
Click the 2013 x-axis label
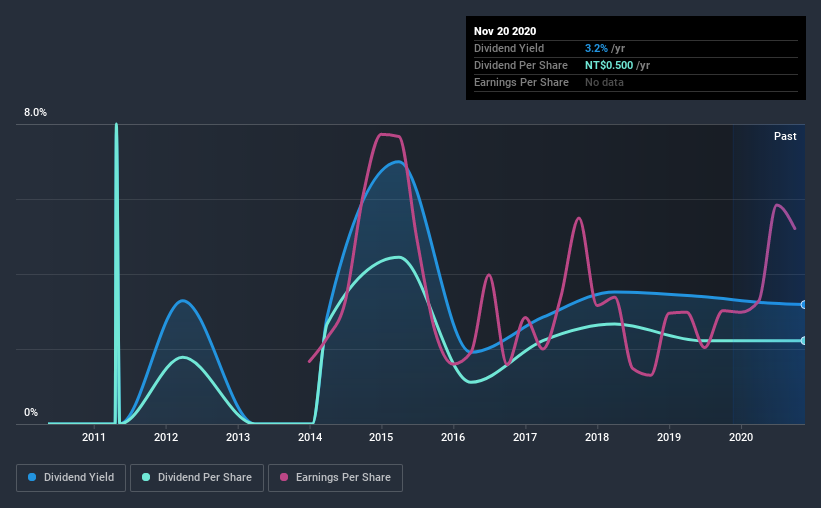(x=238, y=437)
